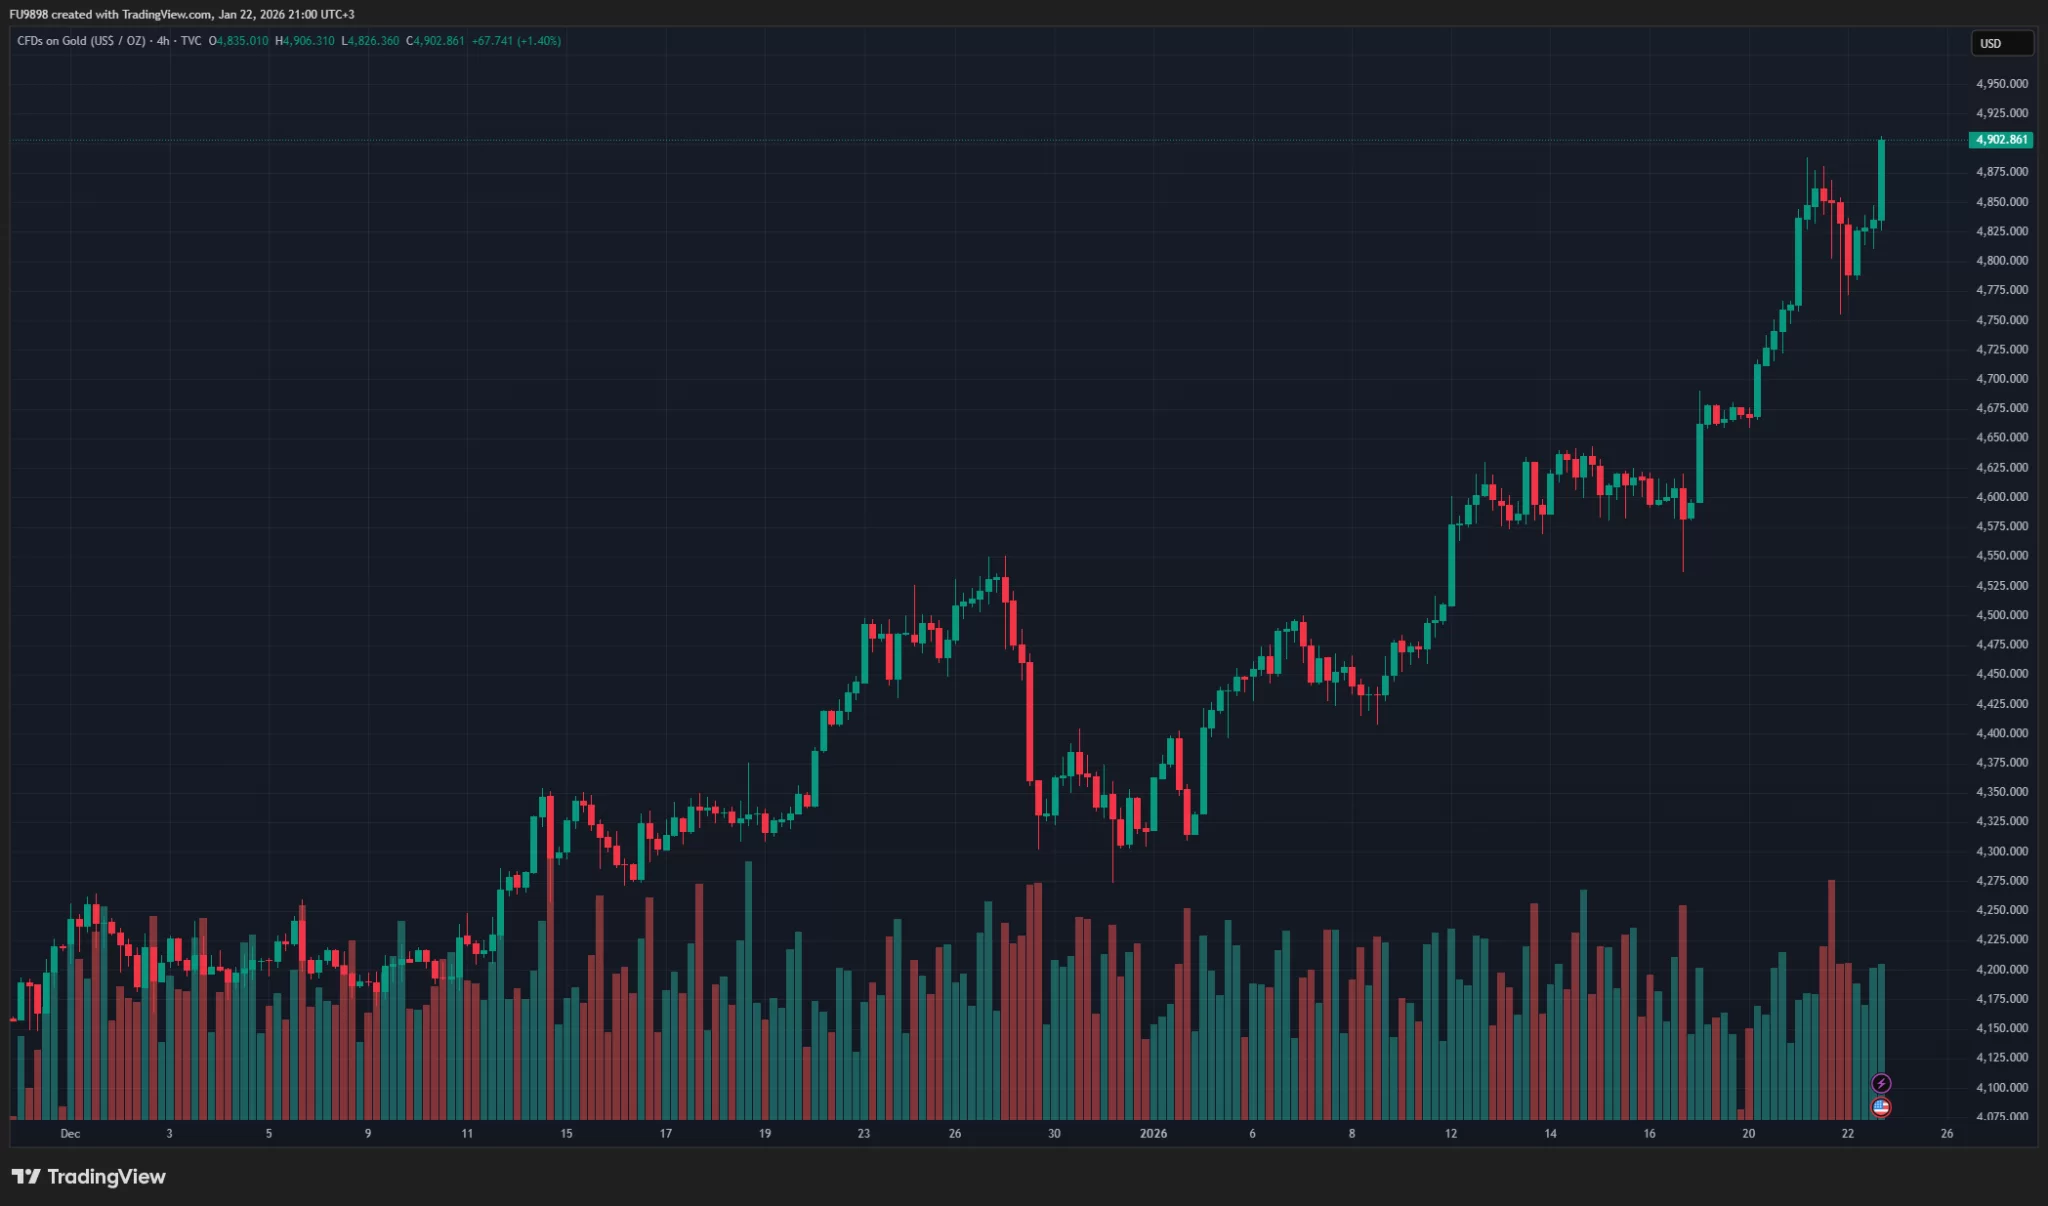Click the TVC exchange label in legend
Image resolution: width=2048 pixels, height=1206 pixels.
tap(191, 41)
